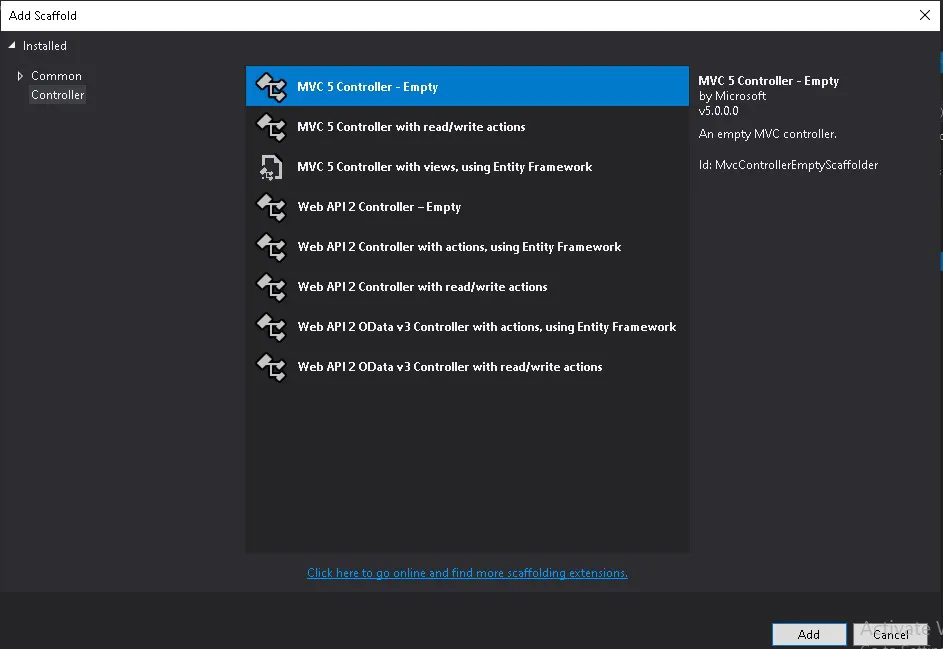Click the details pane title MVC 5 Controller - Empty
The width and height of the screenshot is (943, 649).
point(769,81)
